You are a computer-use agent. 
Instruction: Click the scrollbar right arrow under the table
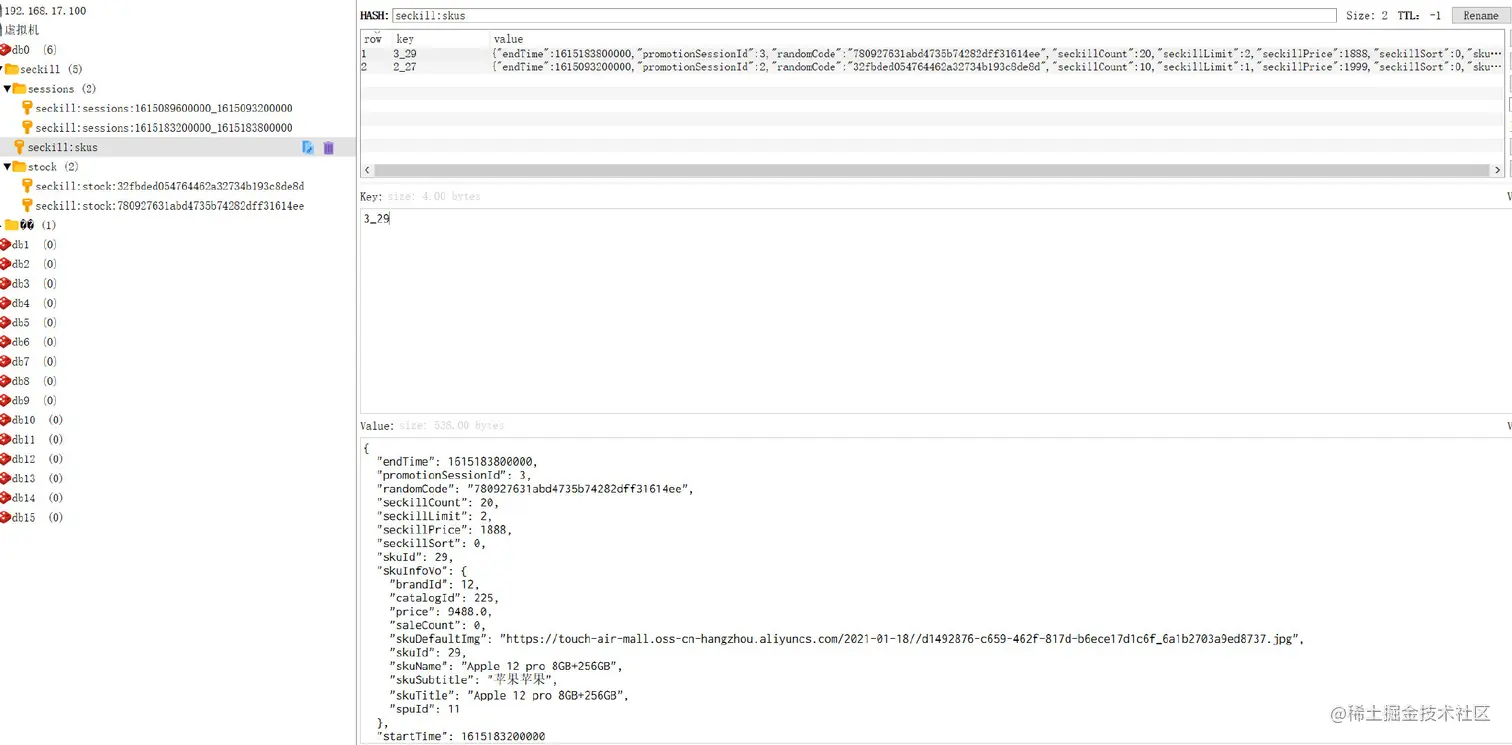pyautogui.click(x=1498, y=171)
